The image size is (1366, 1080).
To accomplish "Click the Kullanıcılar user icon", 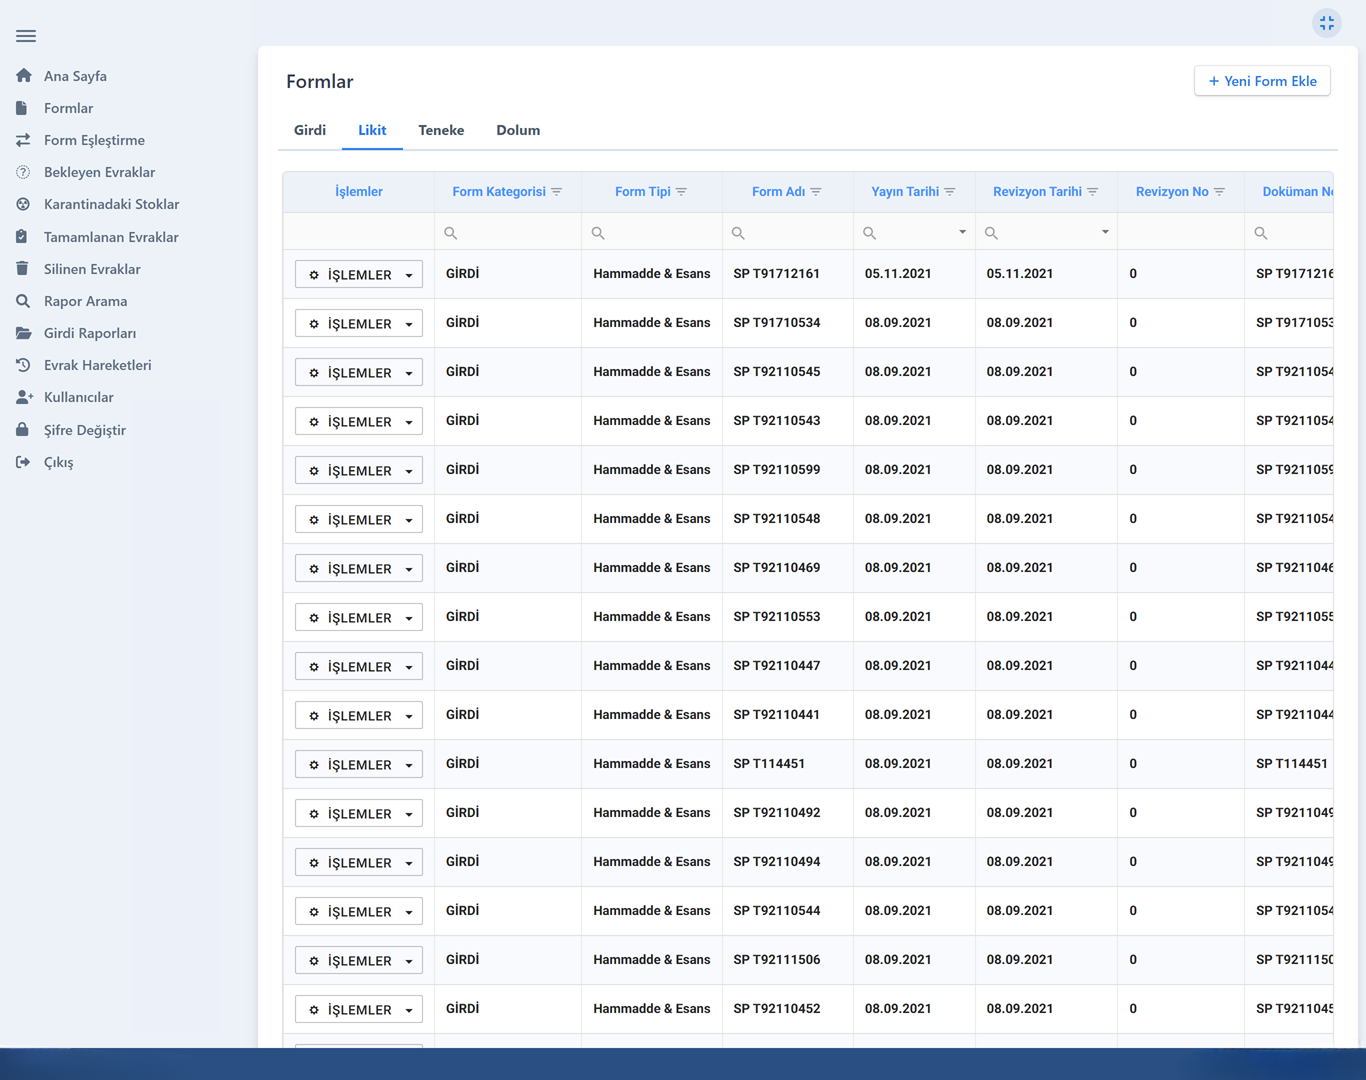I will click(x=24, y=397).
